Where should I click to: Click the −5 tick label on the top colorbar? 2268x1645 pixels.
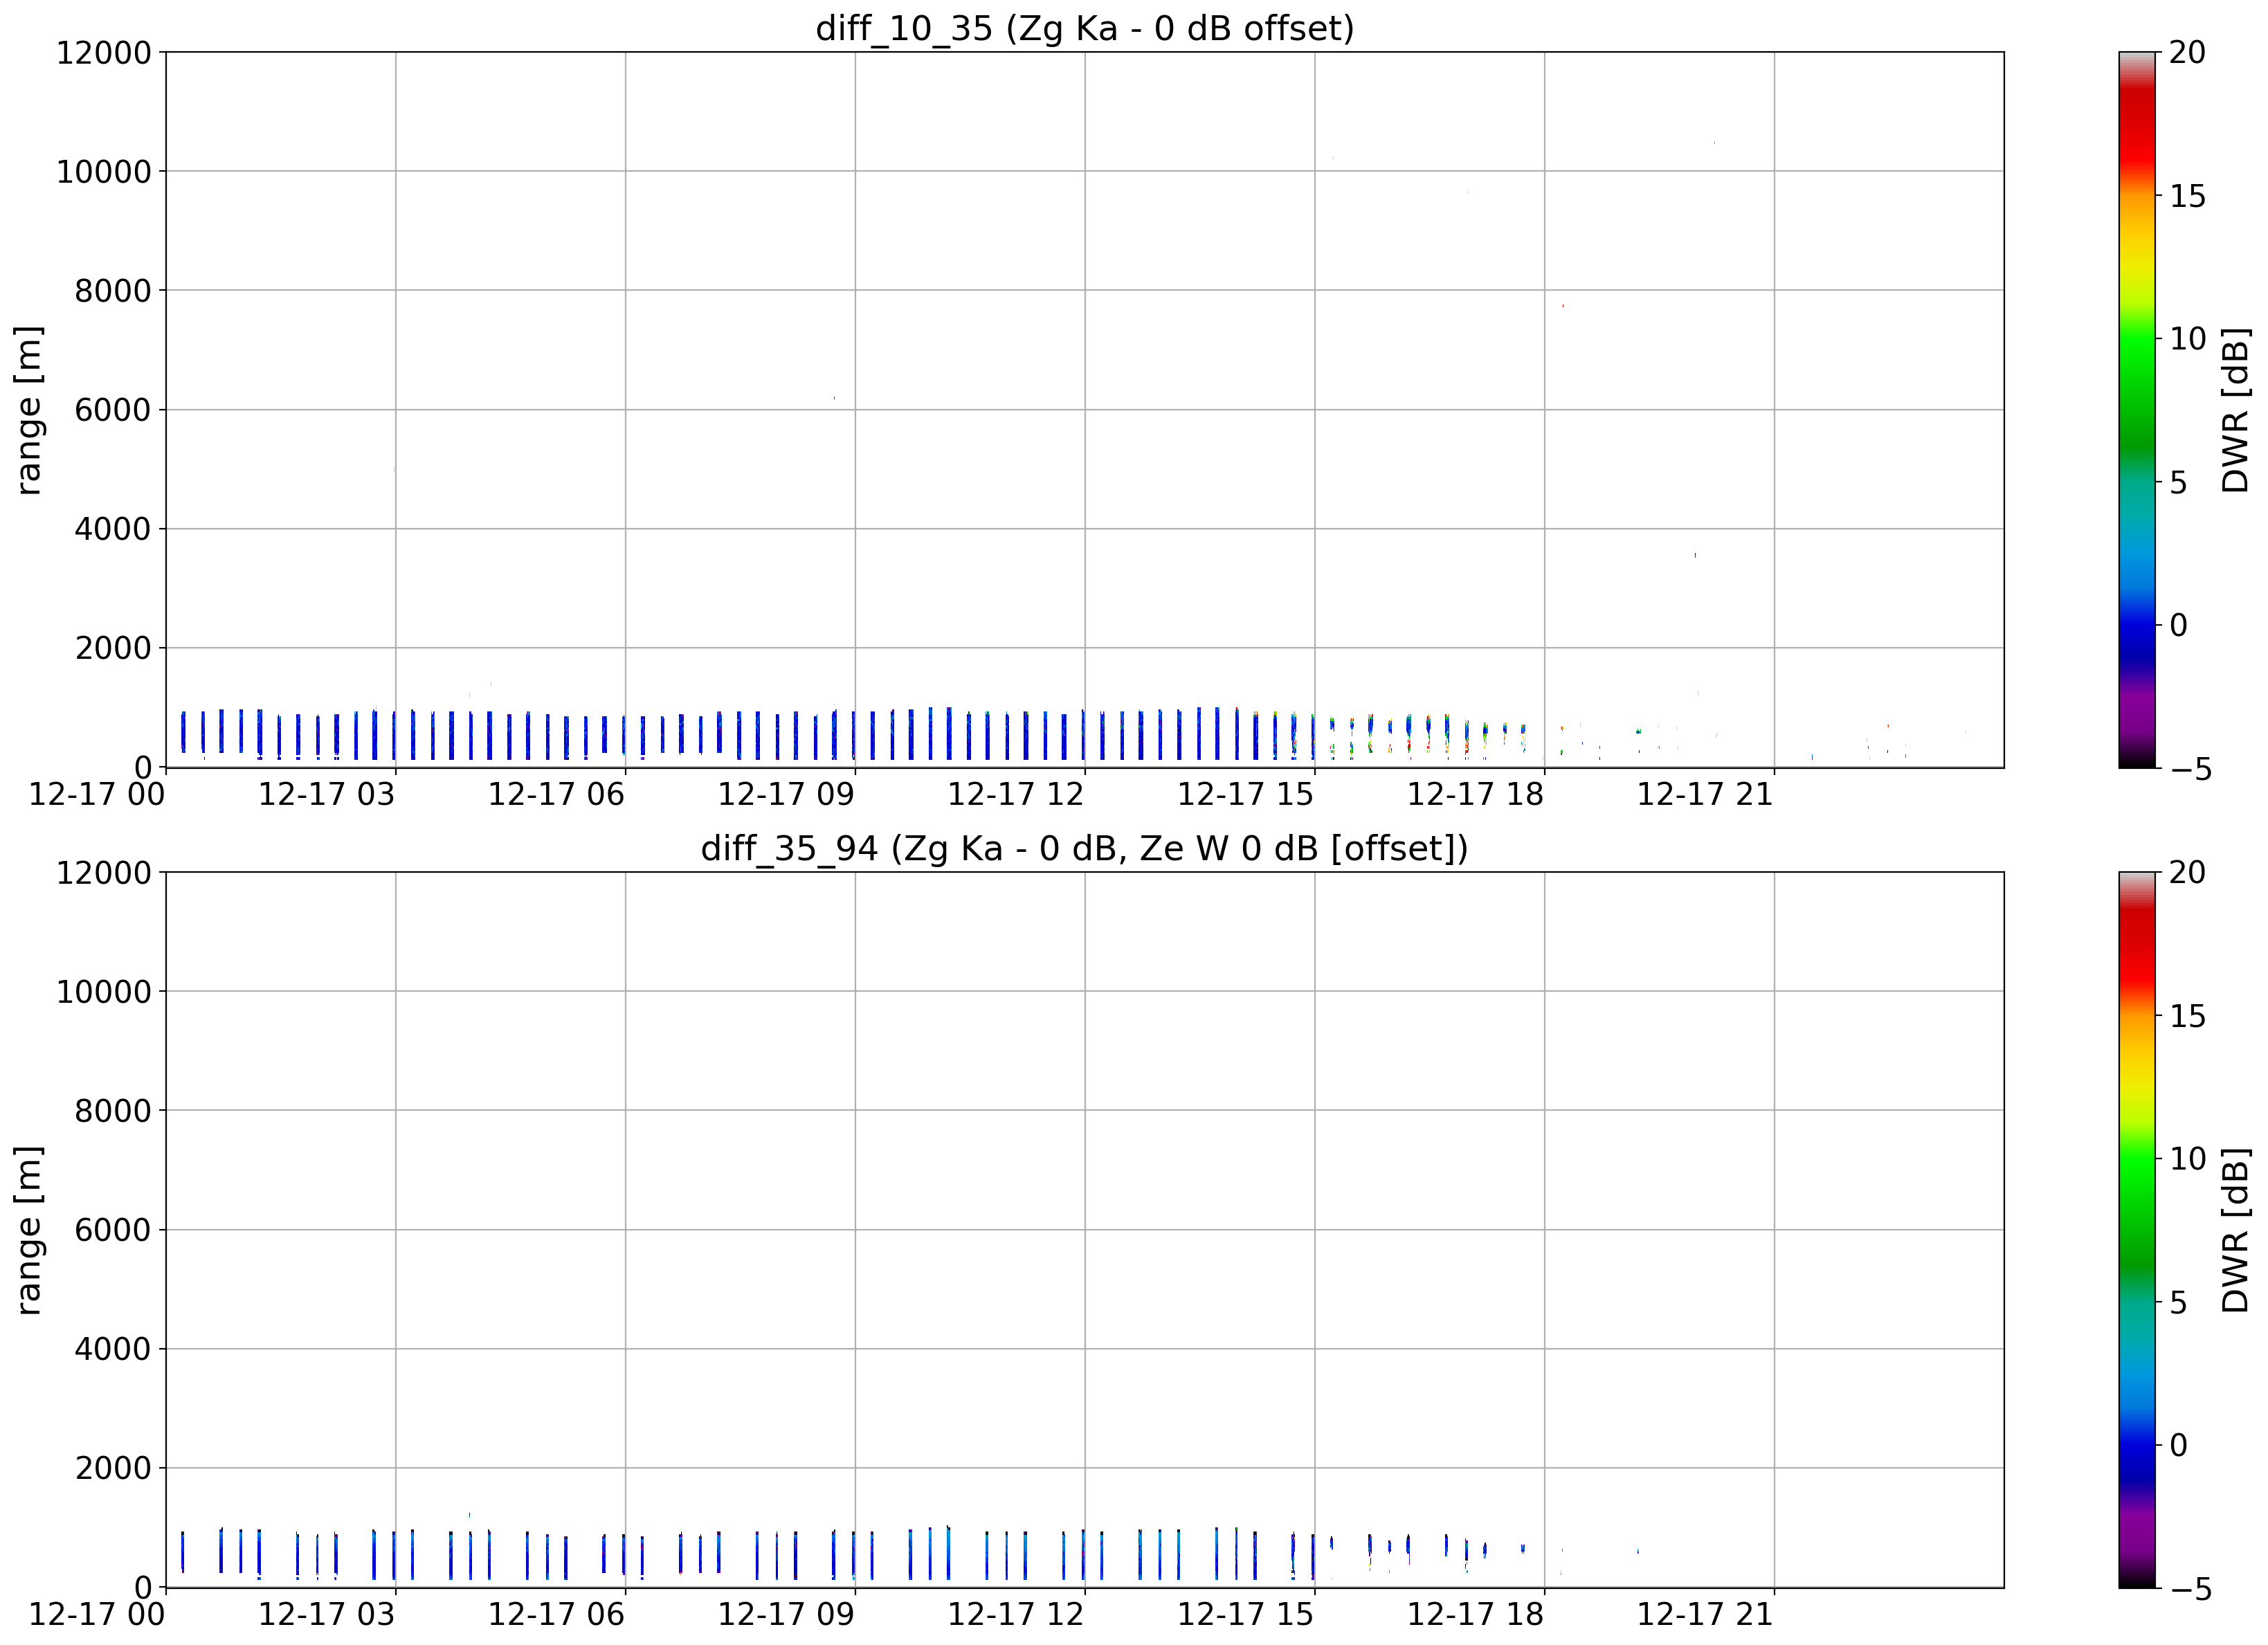coord(2191,769)
